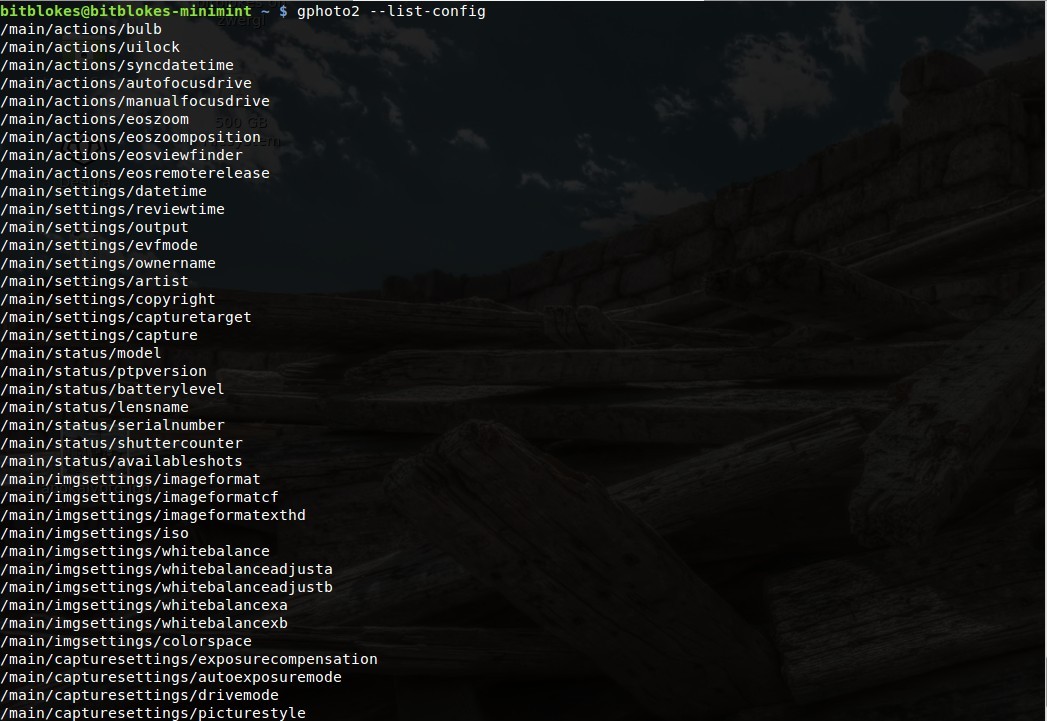Screen dimensions: 1047x721
Task: Select /main/settings/reviewtime line
Action: (x=113, y=210)
